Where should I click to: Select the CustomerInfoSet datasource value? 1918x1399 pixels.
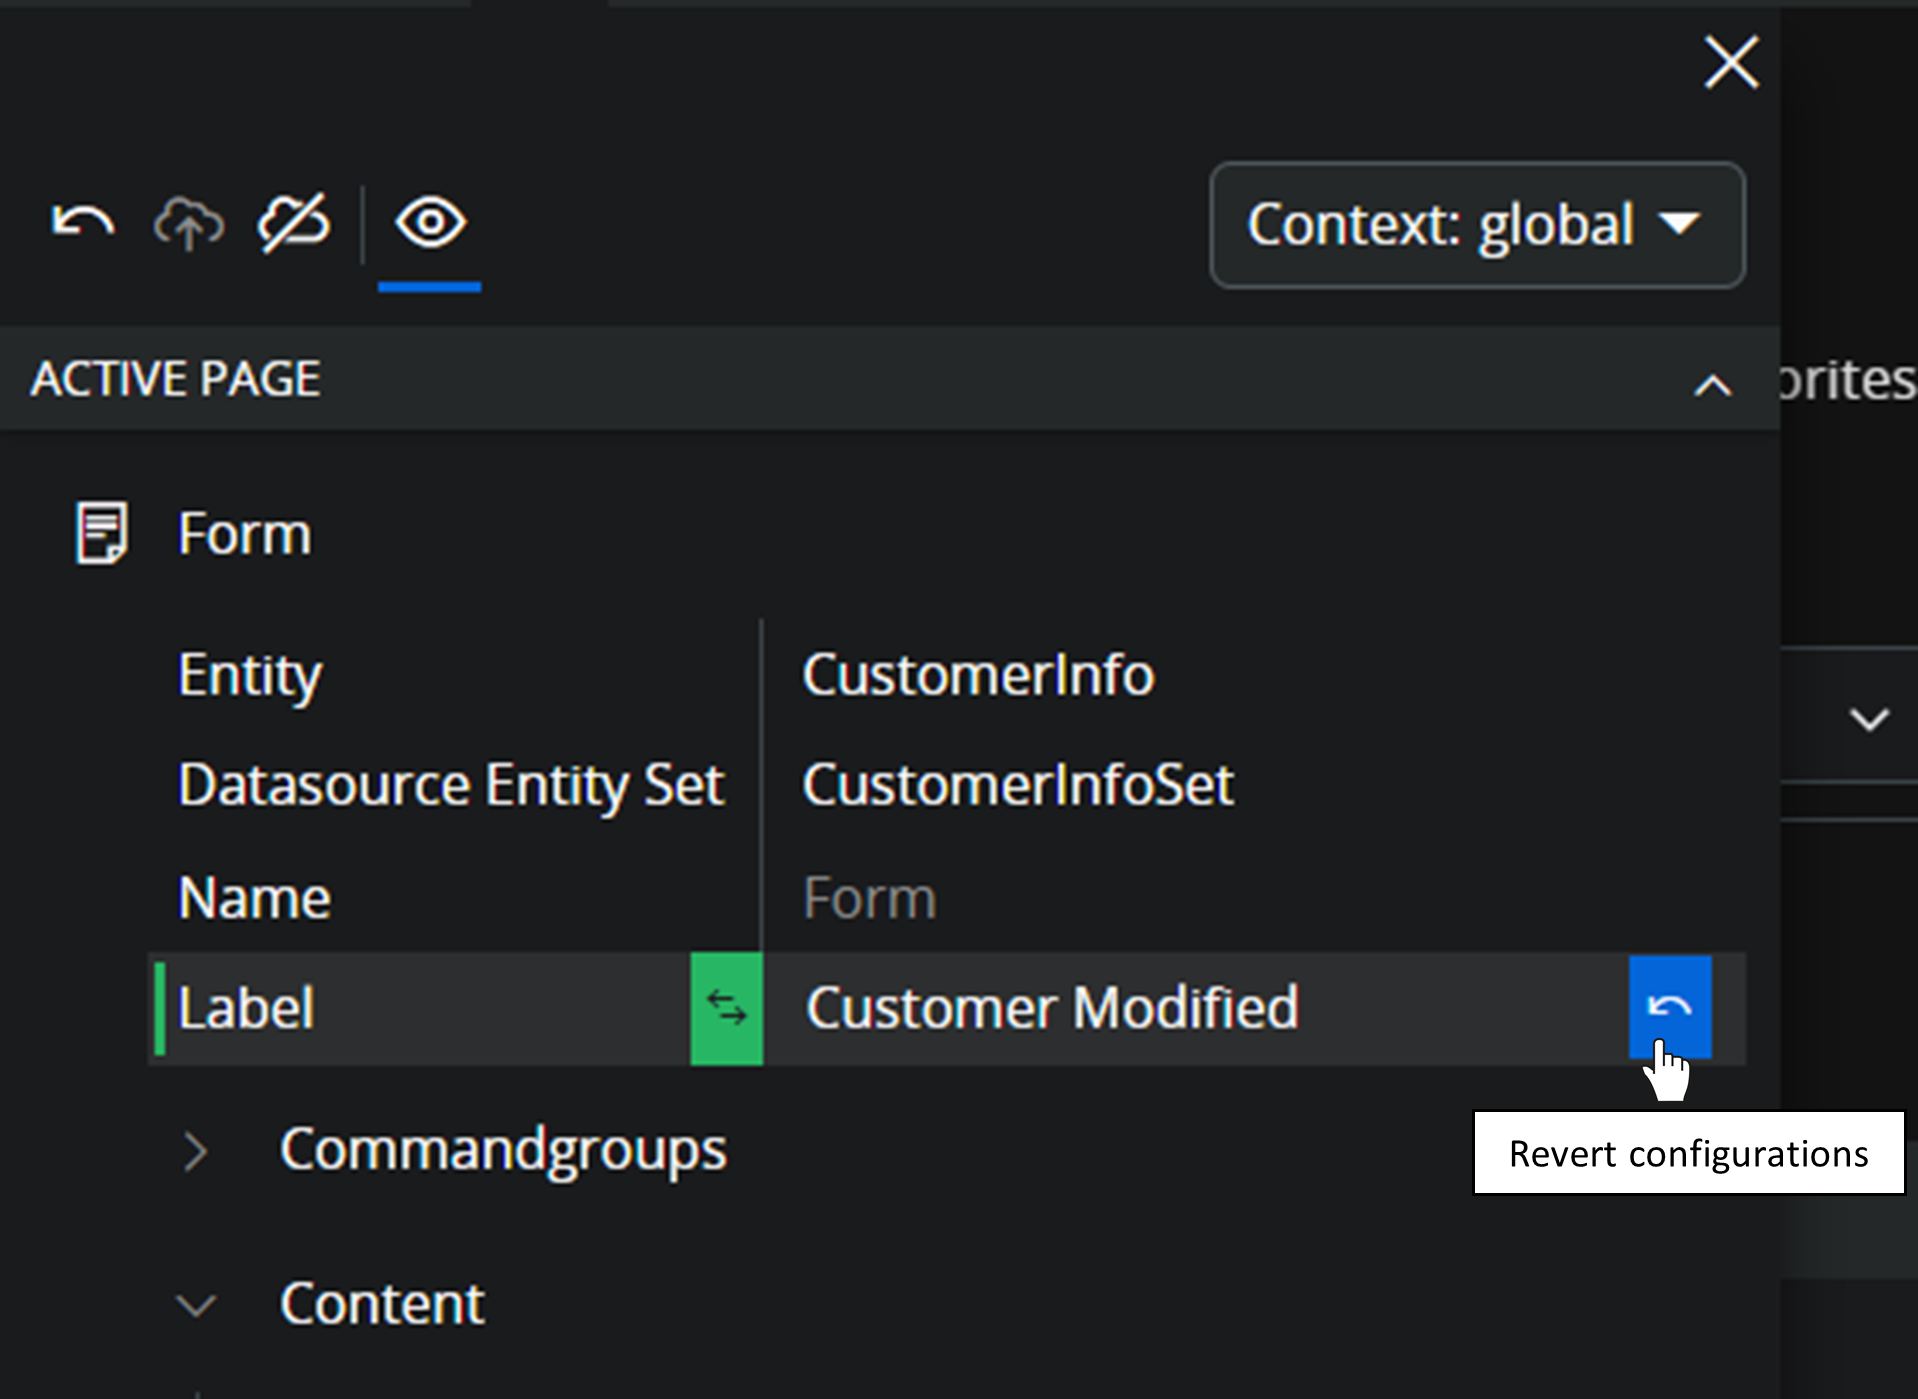(x=1017, y=785)
